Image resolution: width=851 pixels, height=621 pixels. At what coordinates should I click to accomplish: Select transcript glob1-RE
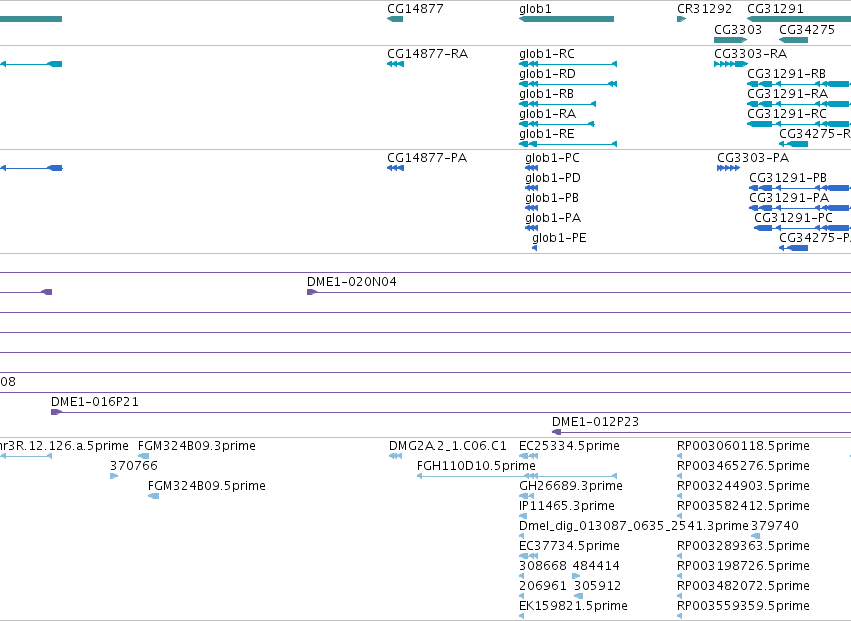pos(547,134)
